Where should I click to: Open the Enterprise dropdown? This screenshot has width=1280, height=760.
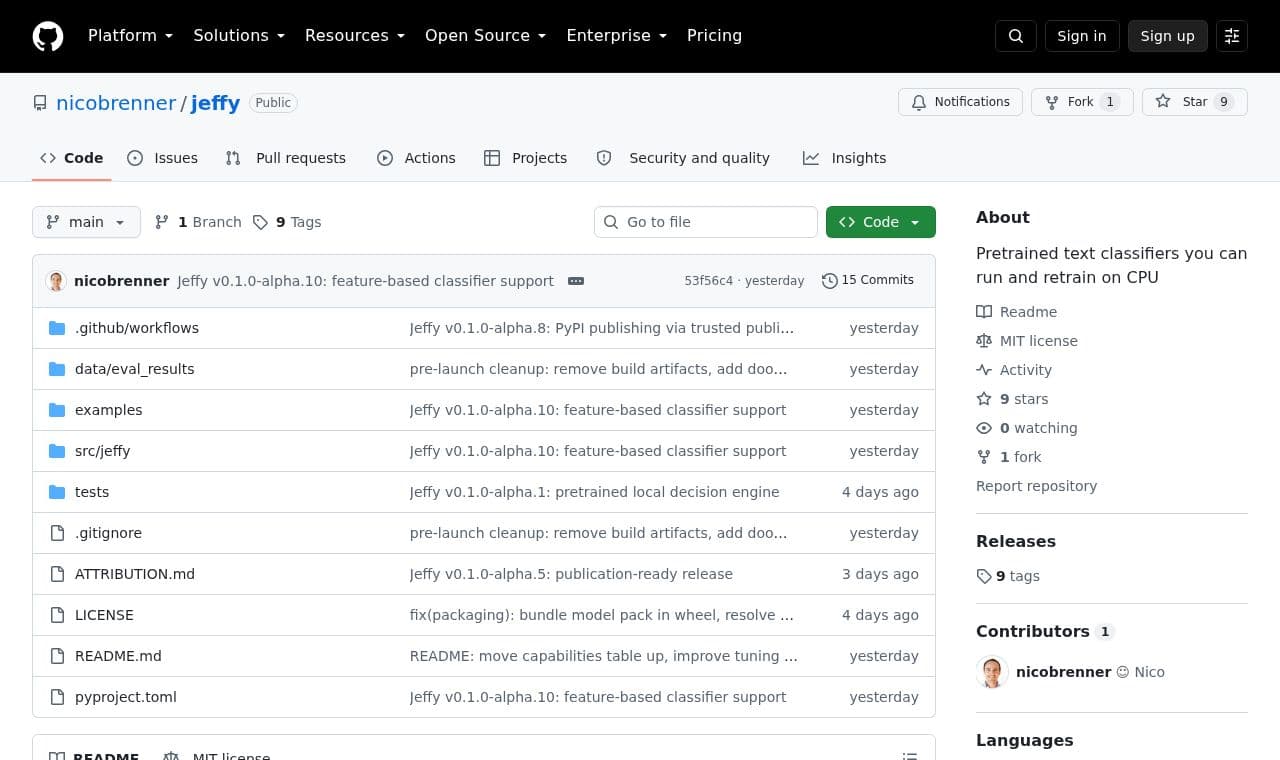click(x=616, y=36)
